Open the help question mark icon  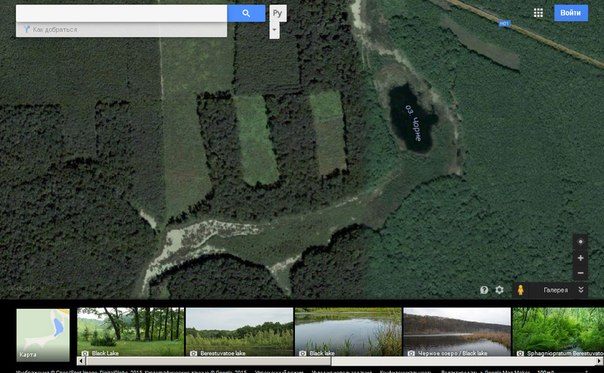click(484, 290)
